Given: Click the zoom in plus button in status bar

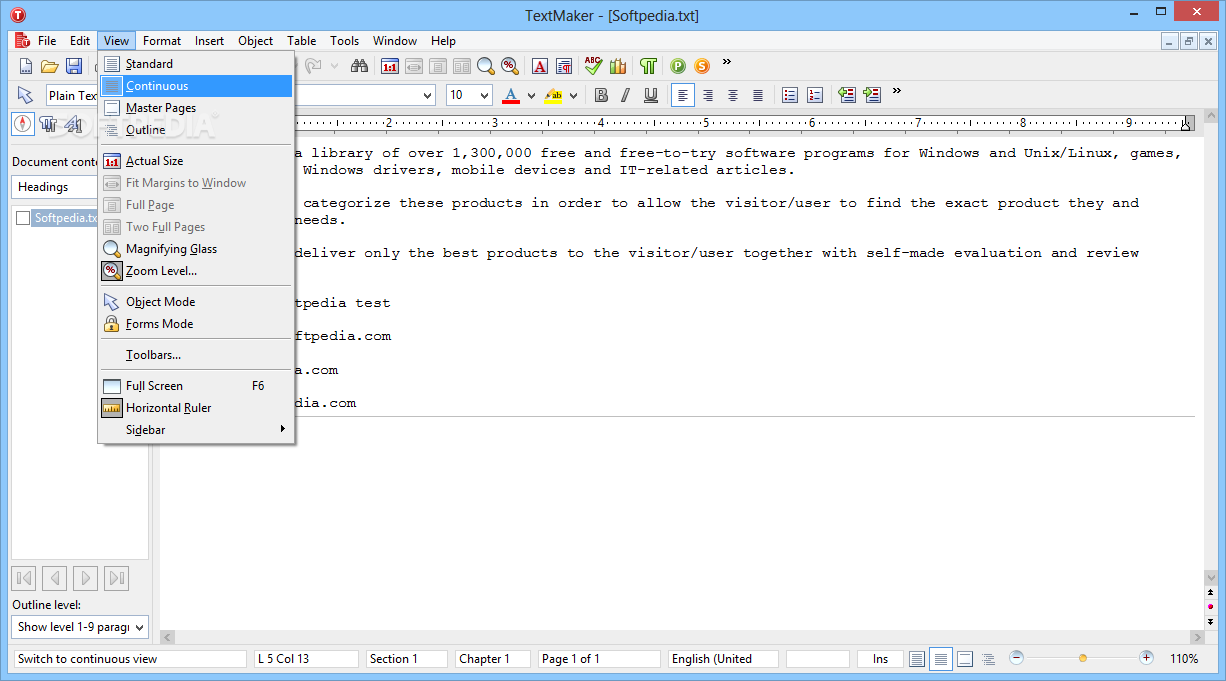Looking at the screenshot, I should [1146, 658].
